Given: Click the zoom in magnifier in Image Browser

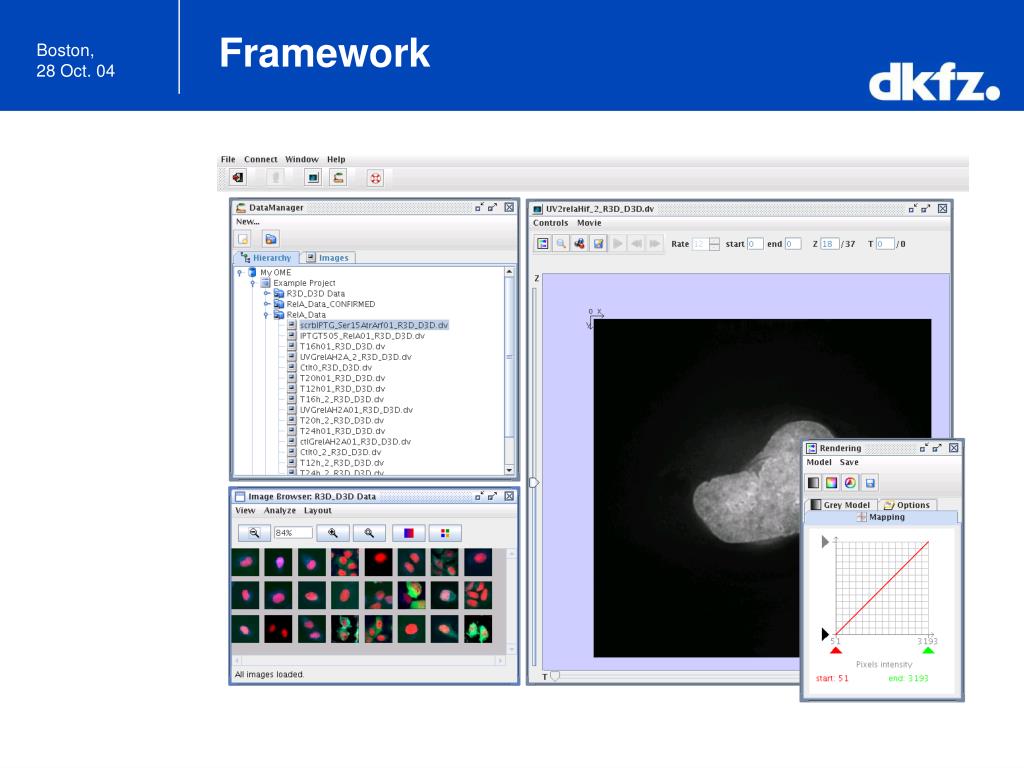Looking at the screenshot, I should click(333, 533).
